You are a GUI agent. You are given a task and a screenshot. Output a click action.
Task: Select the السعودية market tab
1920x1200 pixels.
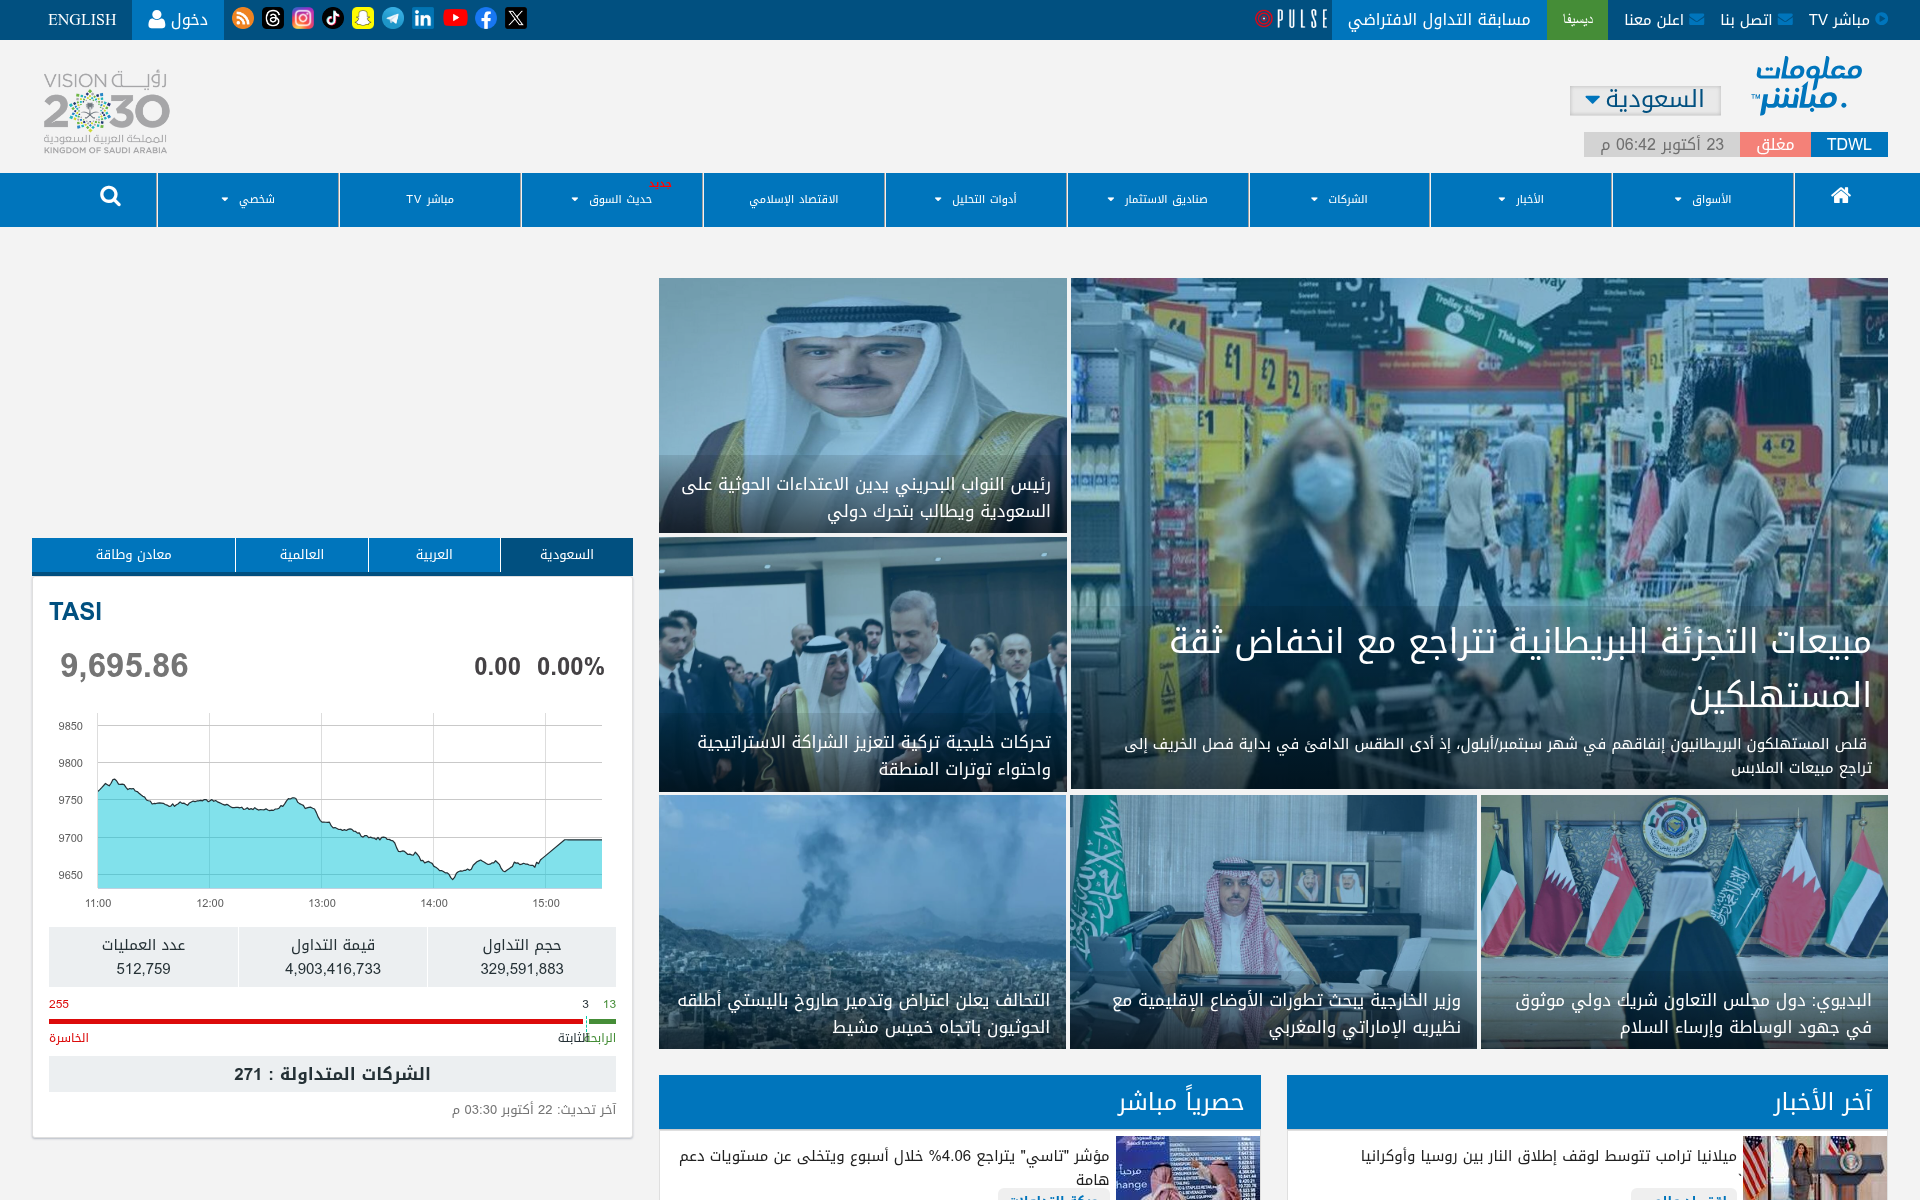pyautogui.click(x=567, y=555)
